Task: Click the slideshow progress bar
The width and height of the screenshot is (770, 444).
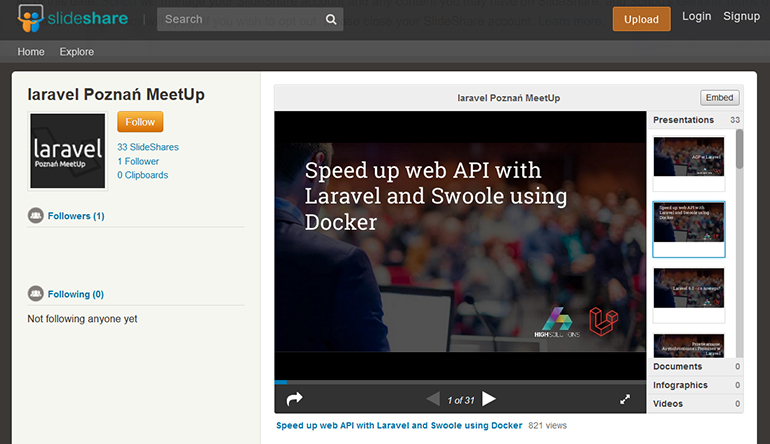Action: [460, 382]
